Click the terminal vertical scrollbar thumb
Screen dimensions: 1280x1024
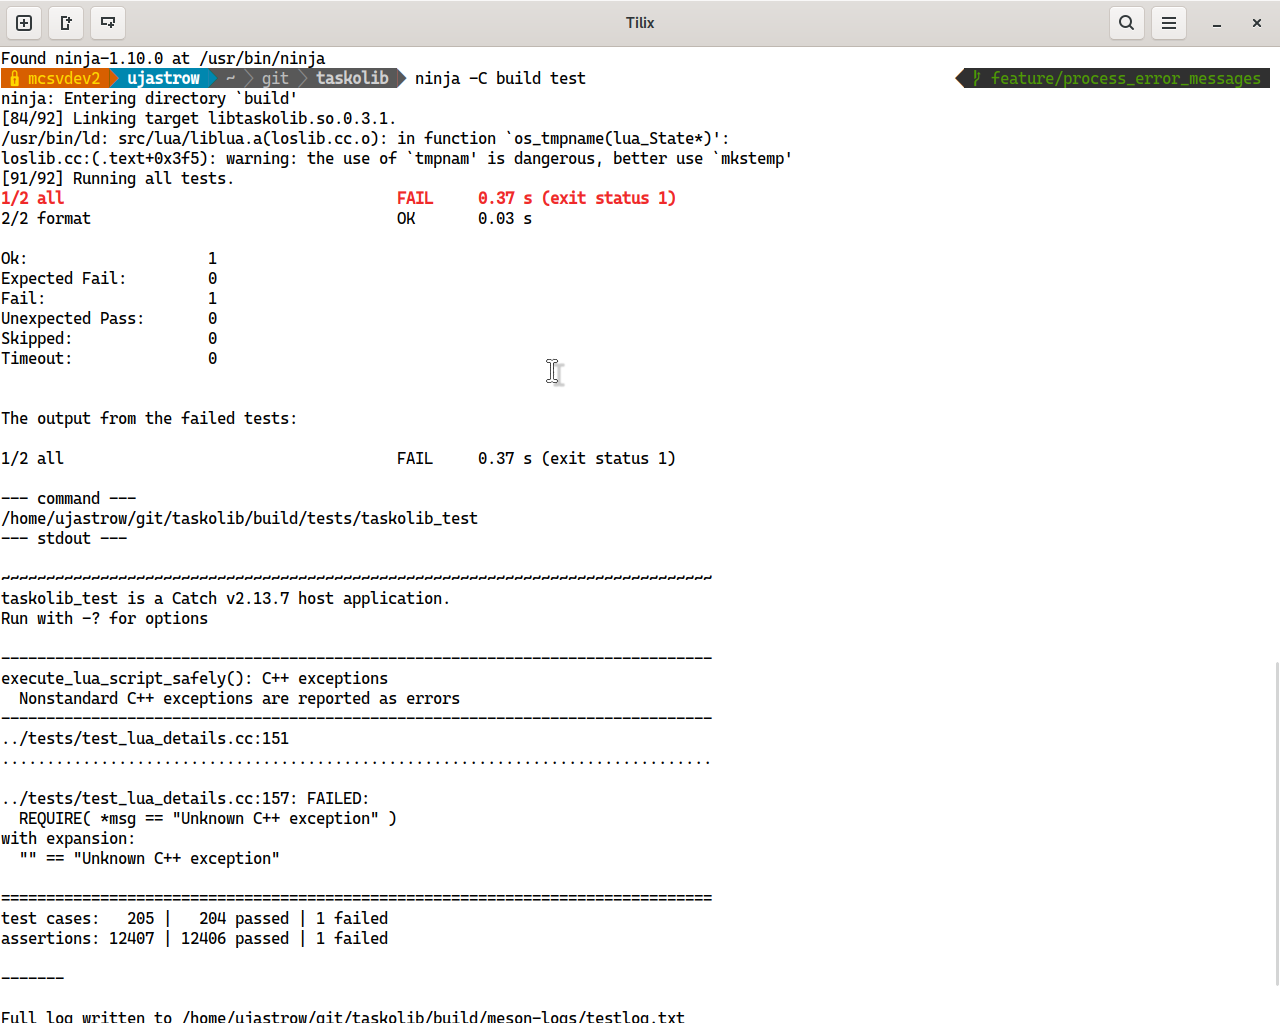pyautogui.click(x=1276, y=823)
